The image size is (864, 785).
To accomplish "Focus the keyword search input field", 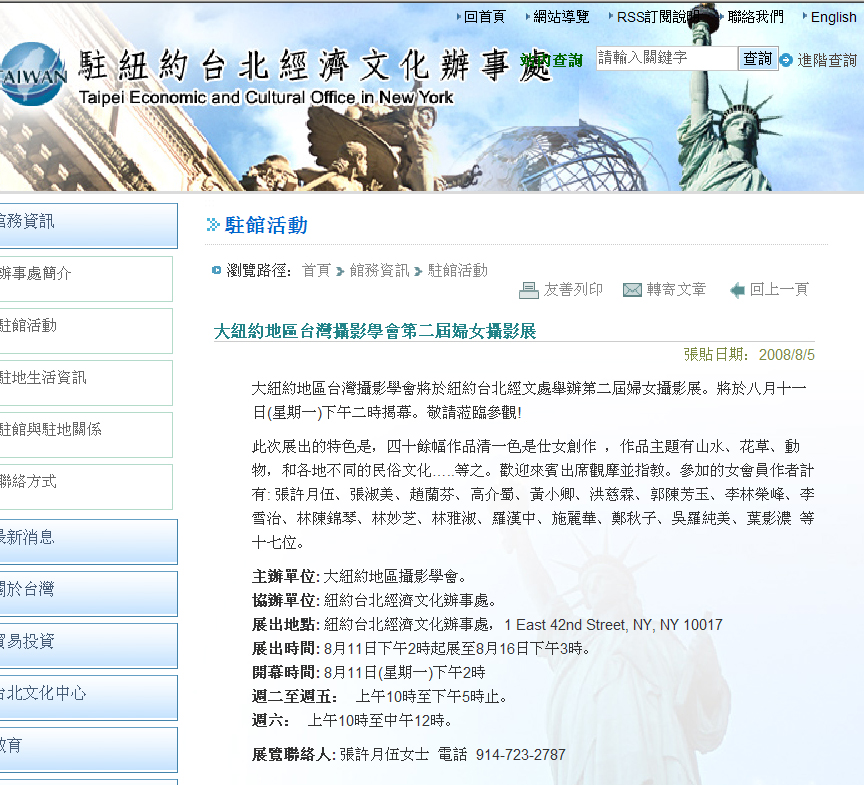I will pos(666,59).
